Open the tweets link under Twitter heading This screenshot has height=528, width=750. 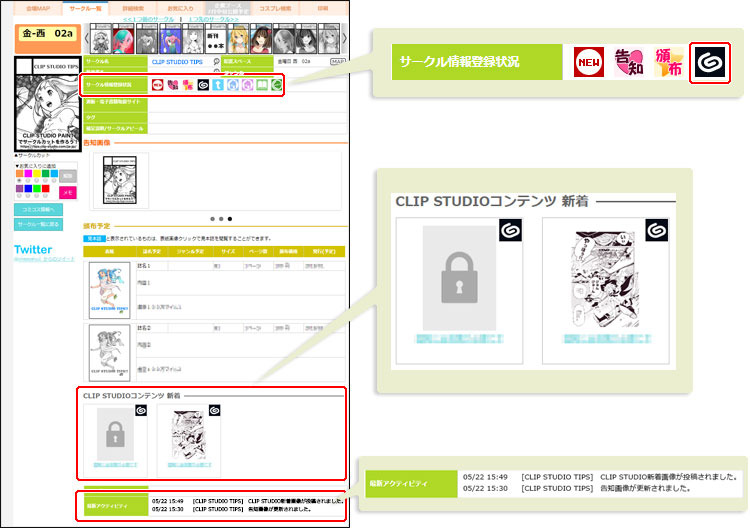point(44,259)
